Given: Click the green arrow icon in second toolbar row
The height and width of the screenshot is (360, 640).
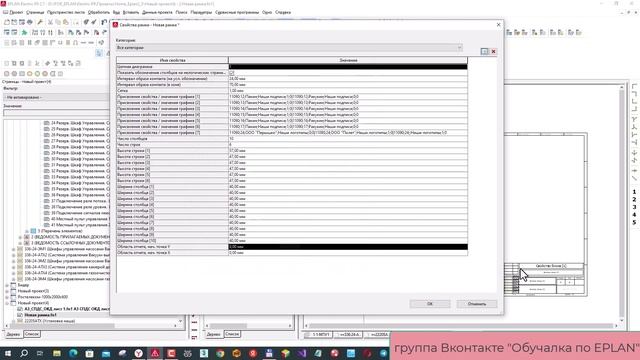Looking at the screenshot, I should pyautogui.click(x=24, y=32).
